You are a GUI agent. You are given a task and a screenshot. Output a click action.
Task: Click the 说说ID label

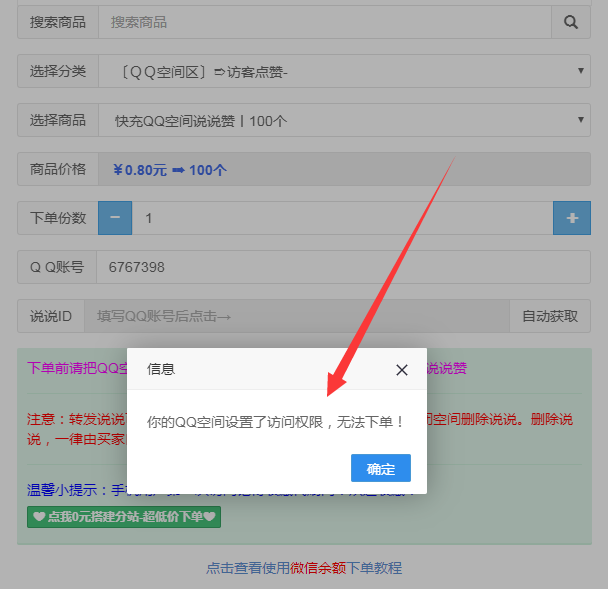[x=51, y=316]
